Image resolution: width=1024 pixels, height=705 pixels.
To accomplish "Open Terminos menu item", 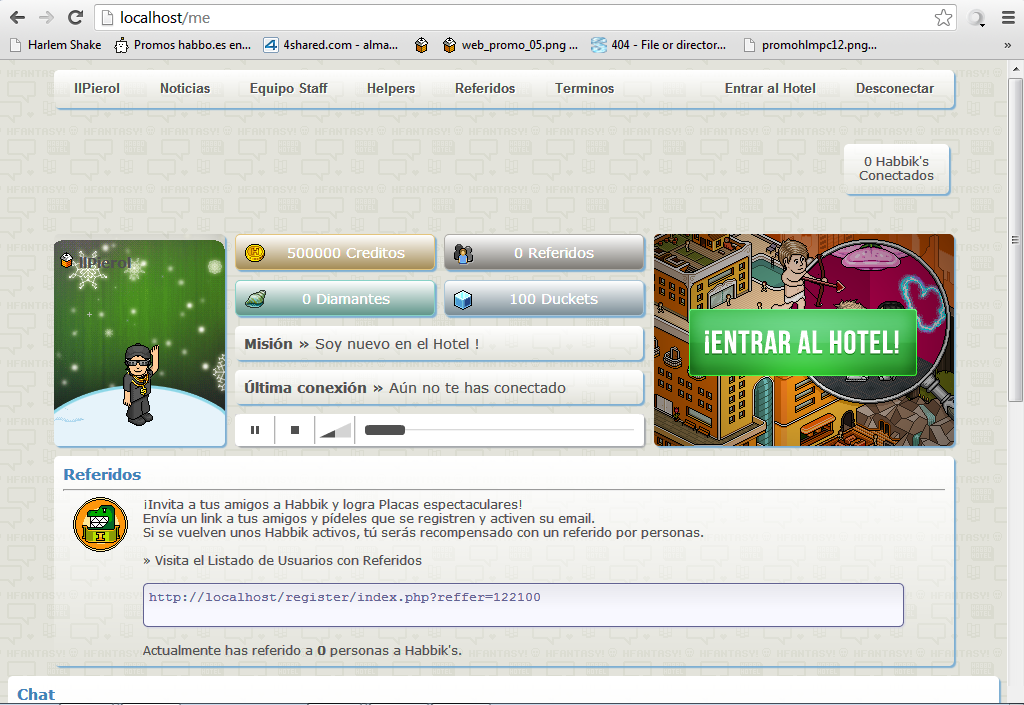I will click(584, 88).
